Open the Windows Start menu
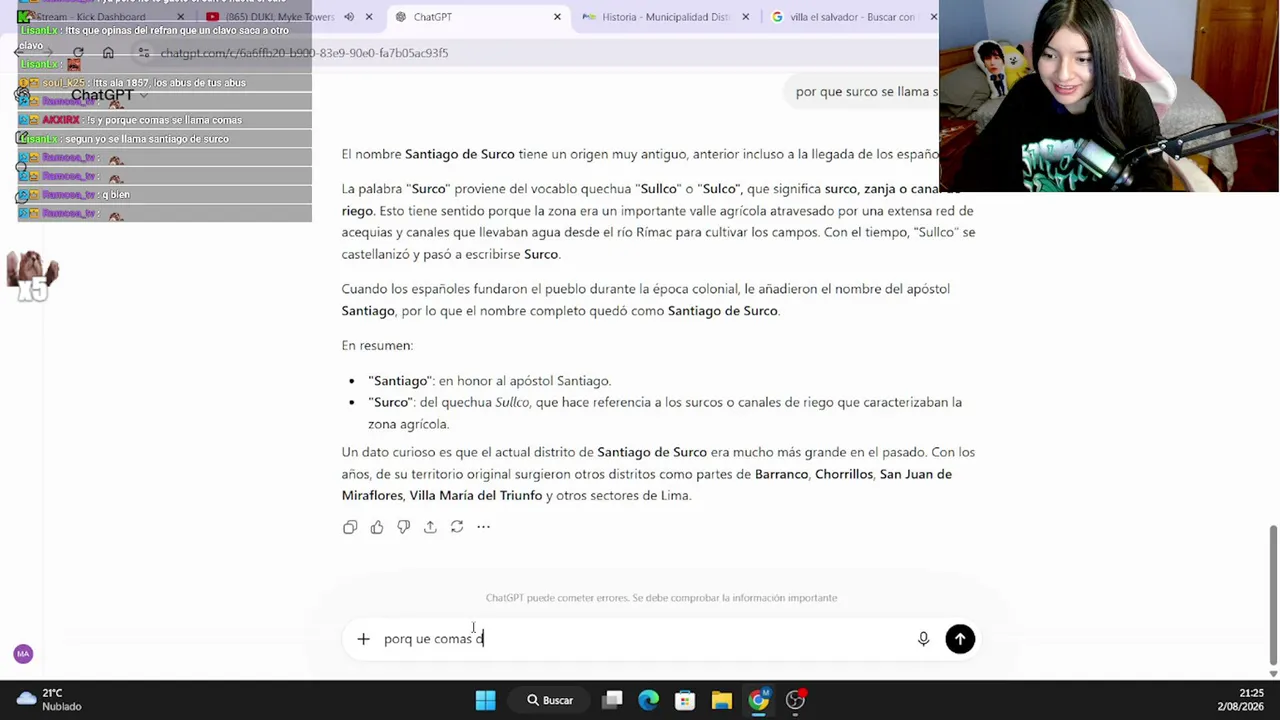The height and width of the screenshot is (720, 1280). click(x=486, y=700)
